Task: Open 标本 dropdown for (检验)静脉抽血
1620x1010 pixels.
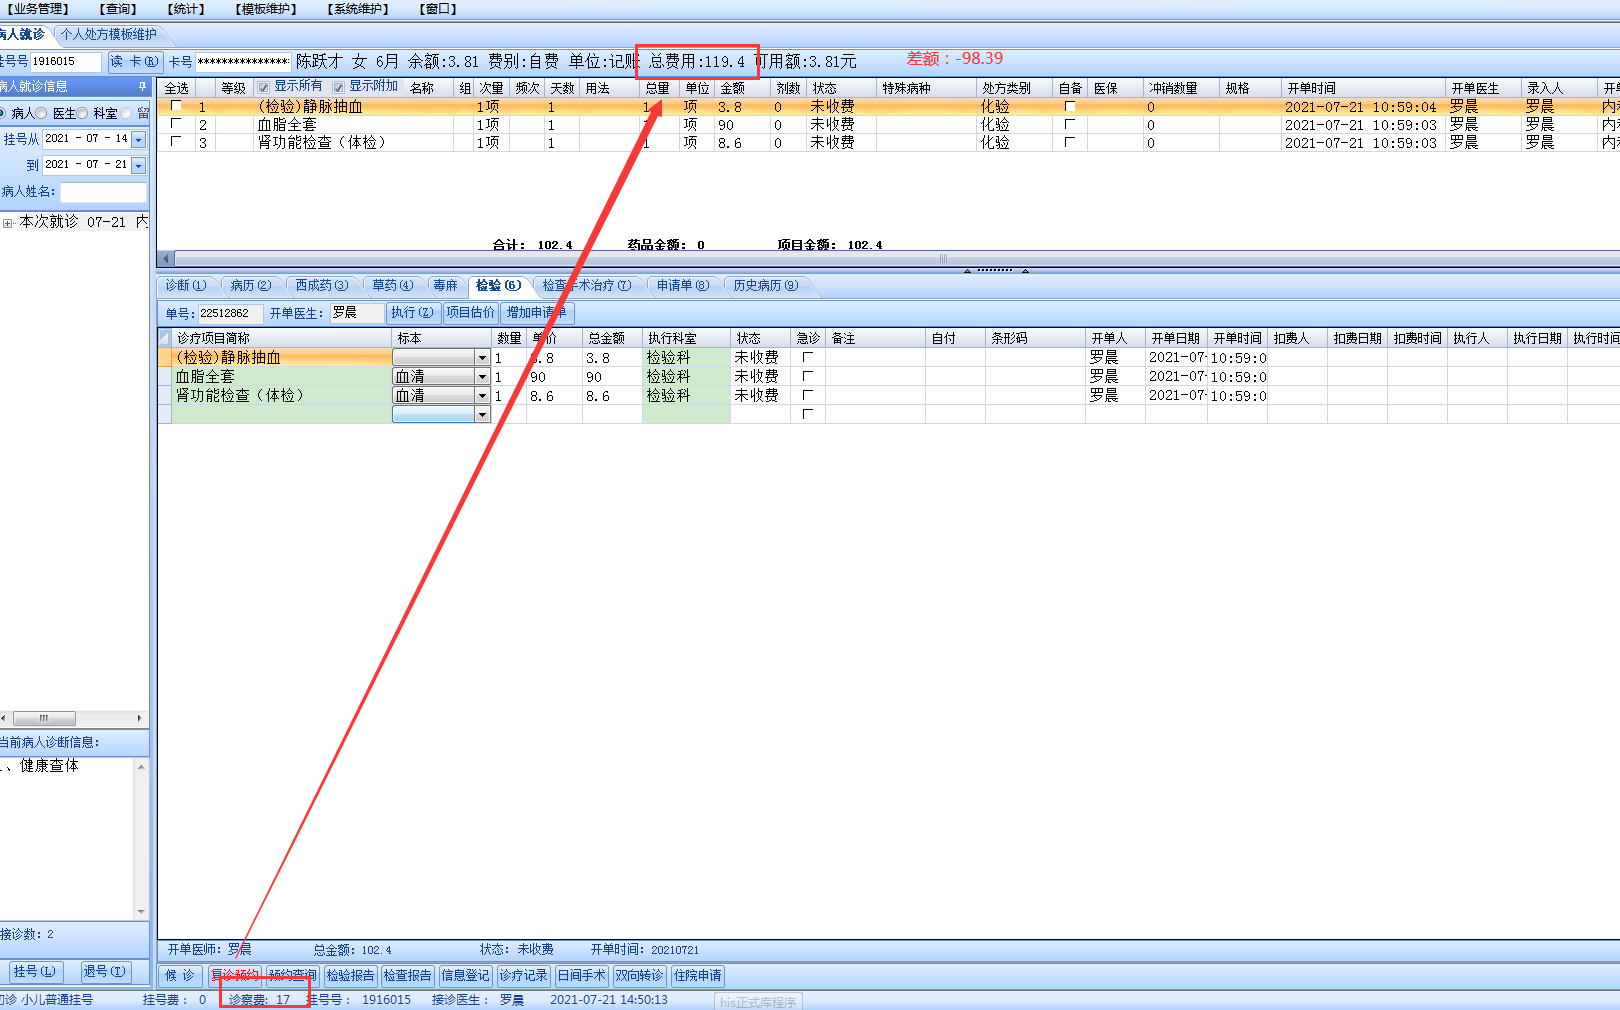Action: [x=482, y=358]
